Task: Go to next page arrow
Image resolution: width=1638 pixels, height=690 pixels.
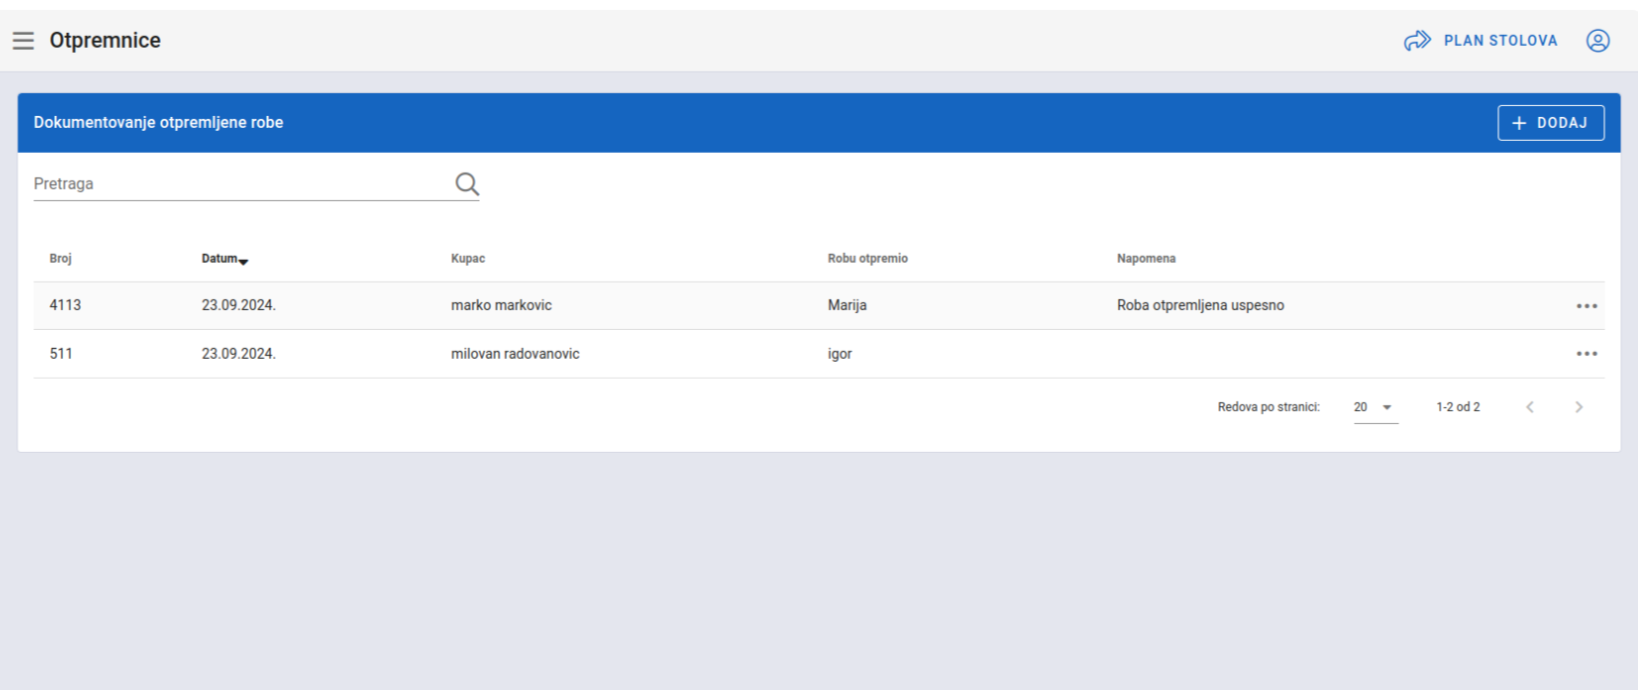Action: pos(1578,407)
